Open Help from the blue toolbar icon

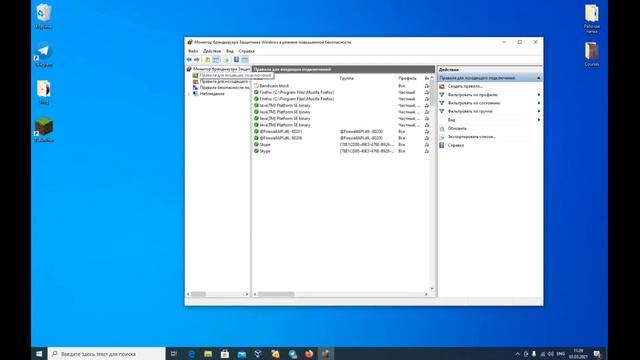pyautogui.click(x=236, y=60)
